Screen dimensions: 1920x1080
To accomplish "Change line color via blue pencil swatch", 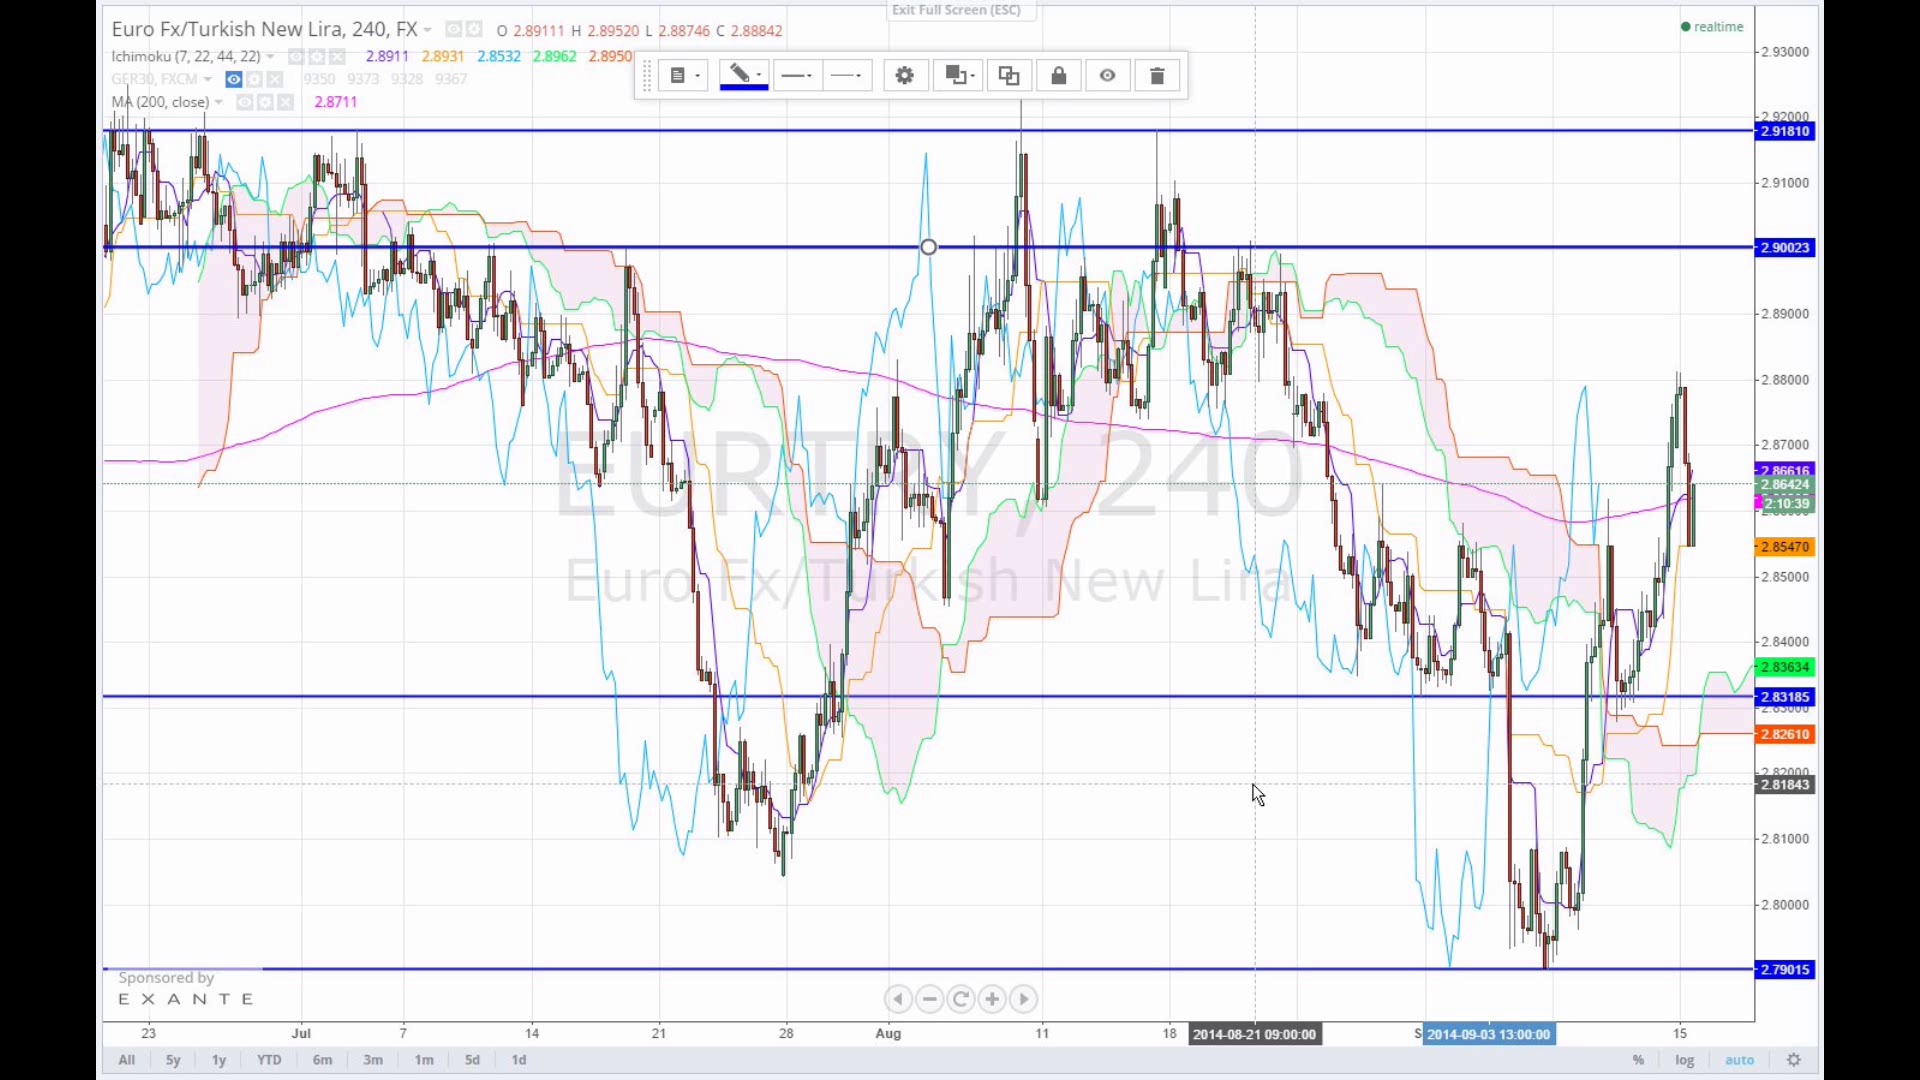I will coord(743,76).
